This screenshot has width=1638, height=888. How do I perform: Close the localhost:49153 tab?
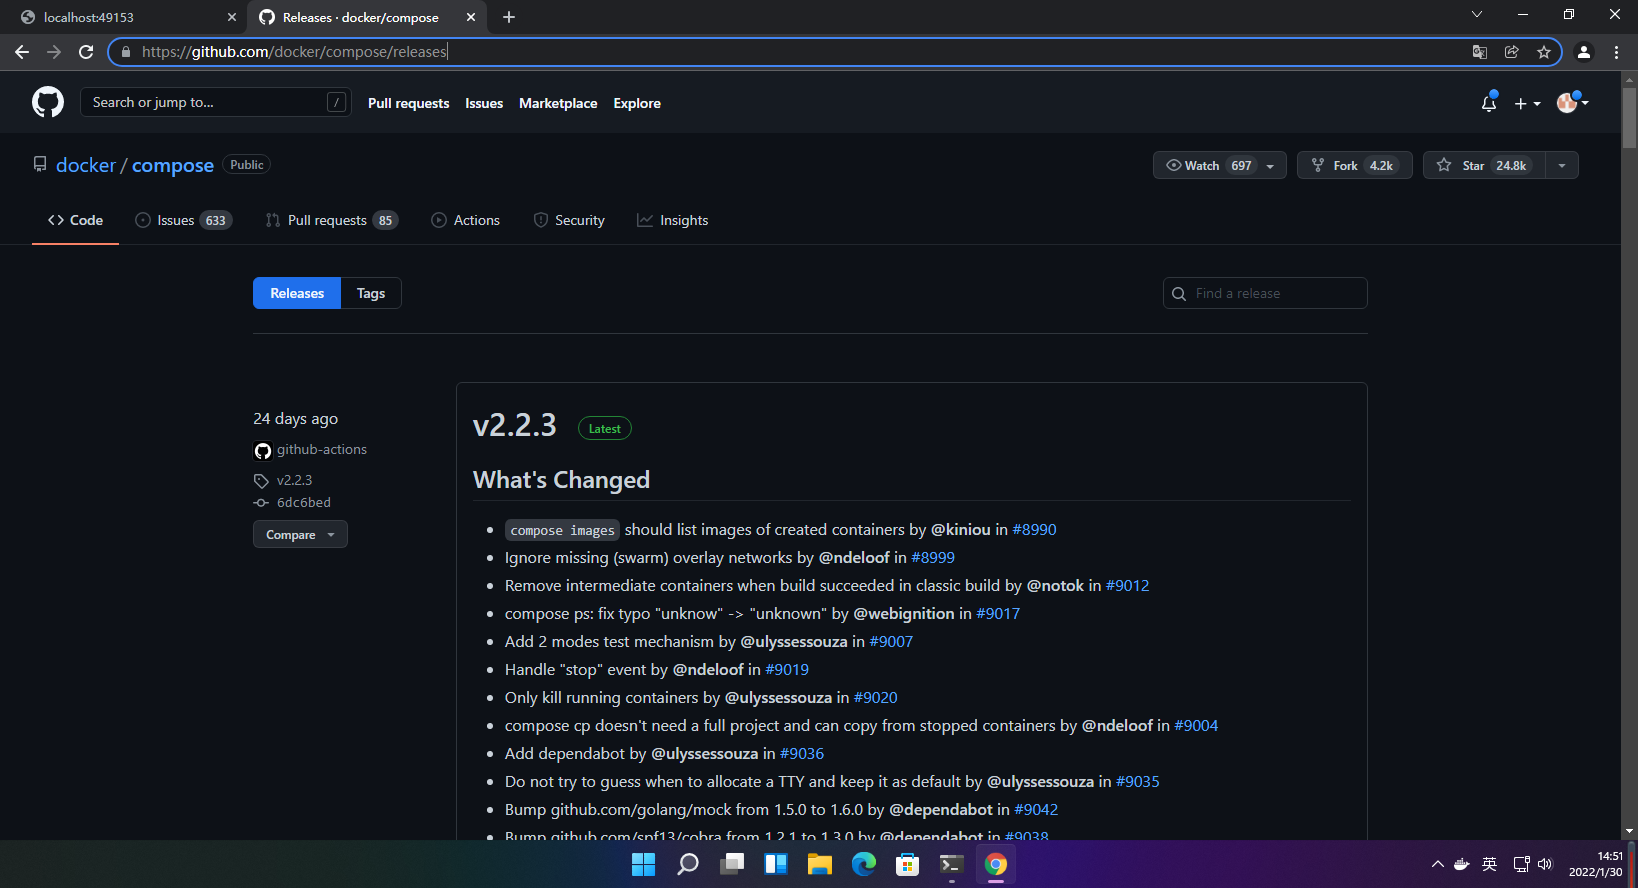coord(232,17)
